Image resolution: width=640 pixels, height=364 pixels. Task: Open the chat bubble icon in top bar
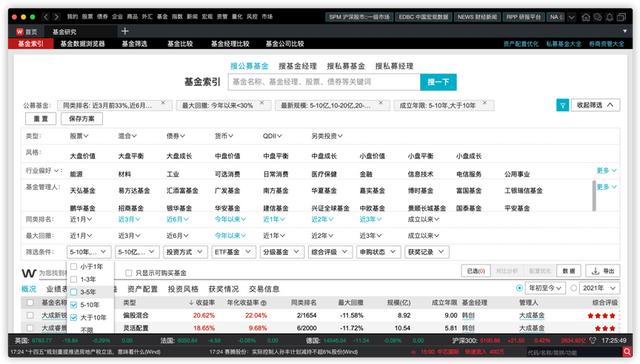598,17
